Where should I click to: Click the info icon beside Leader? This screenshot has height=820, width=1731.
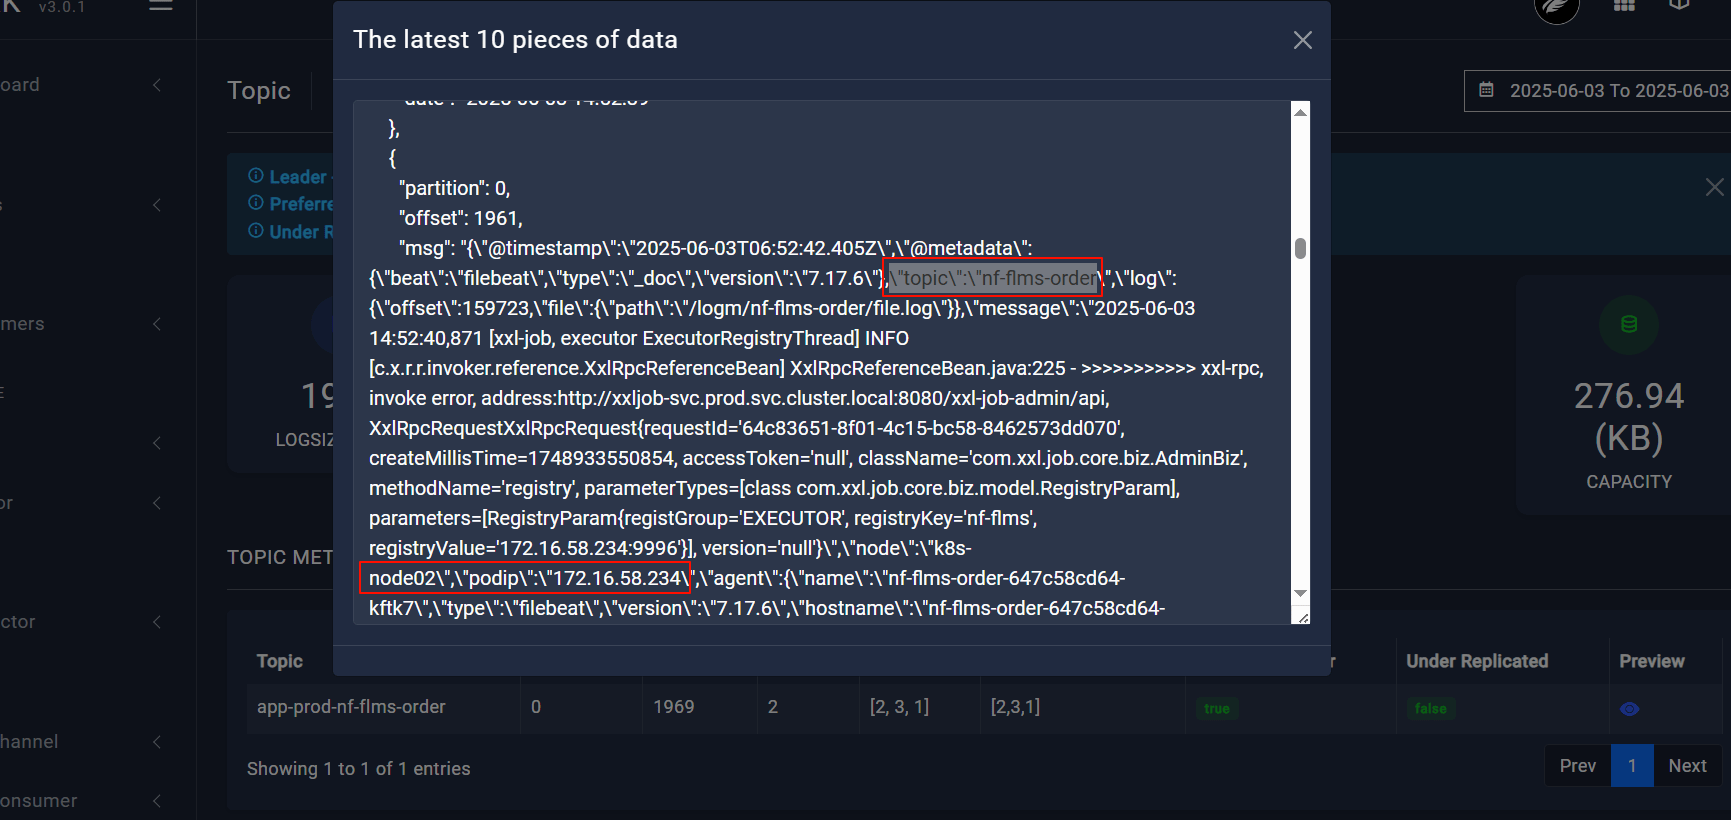(256, 176)
